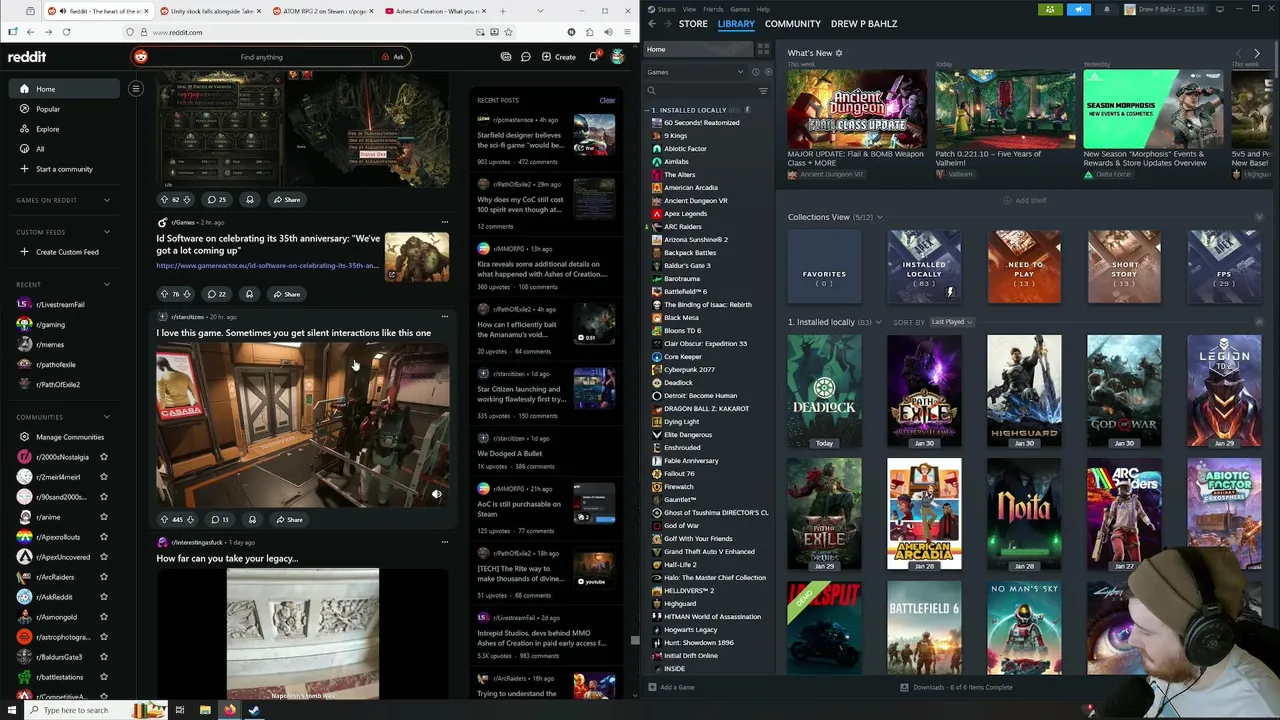The image size is (1280, 720).
Task: Open Sort By Last Played dropdown
Action: pyautogui.click(x=952, y=322)
